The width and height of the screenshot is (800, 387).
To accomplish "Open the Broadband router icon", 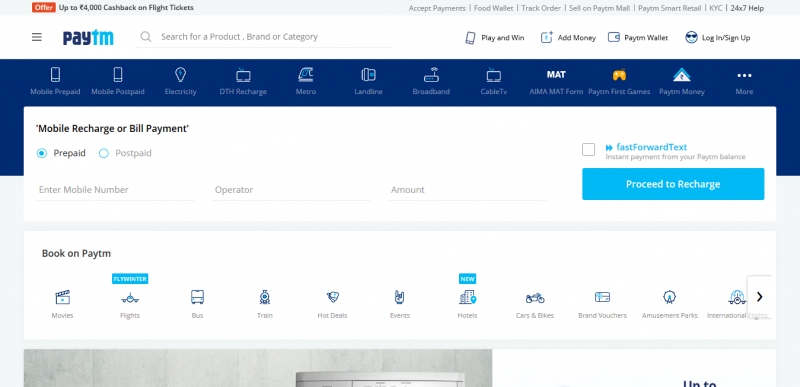I will click(431, 75).
